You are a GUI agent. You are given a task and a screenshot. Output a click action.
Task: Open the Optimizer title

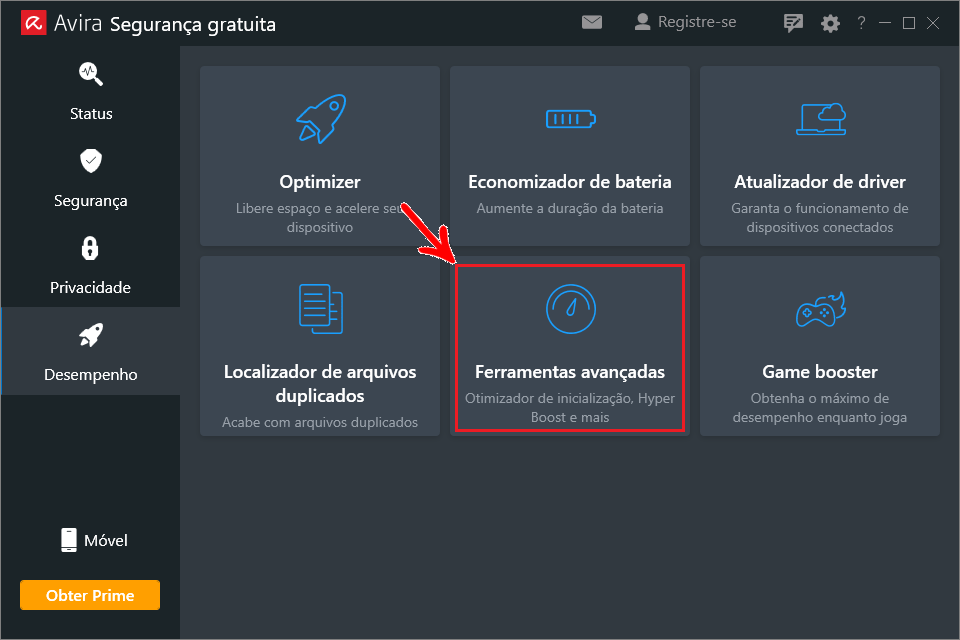coord(320,182)
